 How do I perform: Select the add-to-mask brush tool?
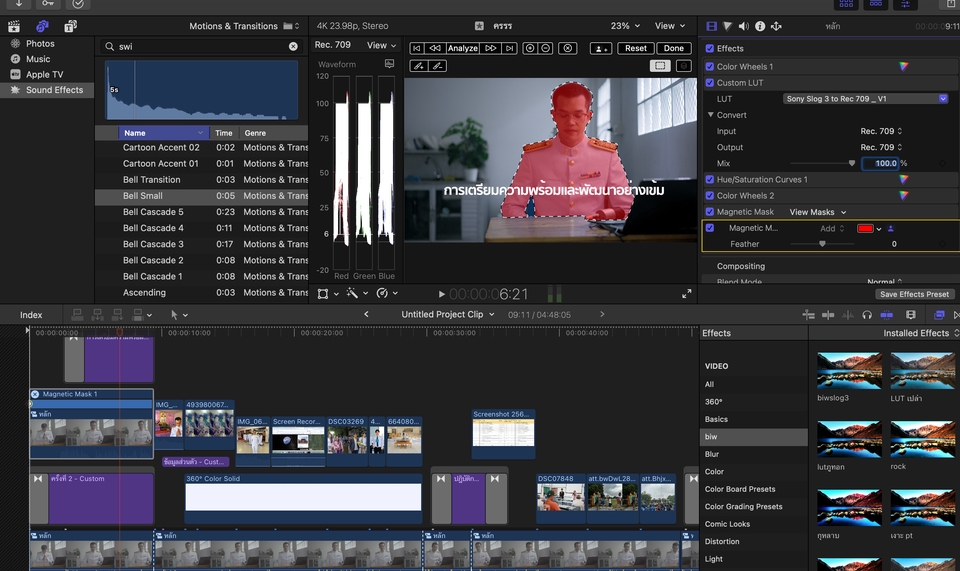point(419,66)
